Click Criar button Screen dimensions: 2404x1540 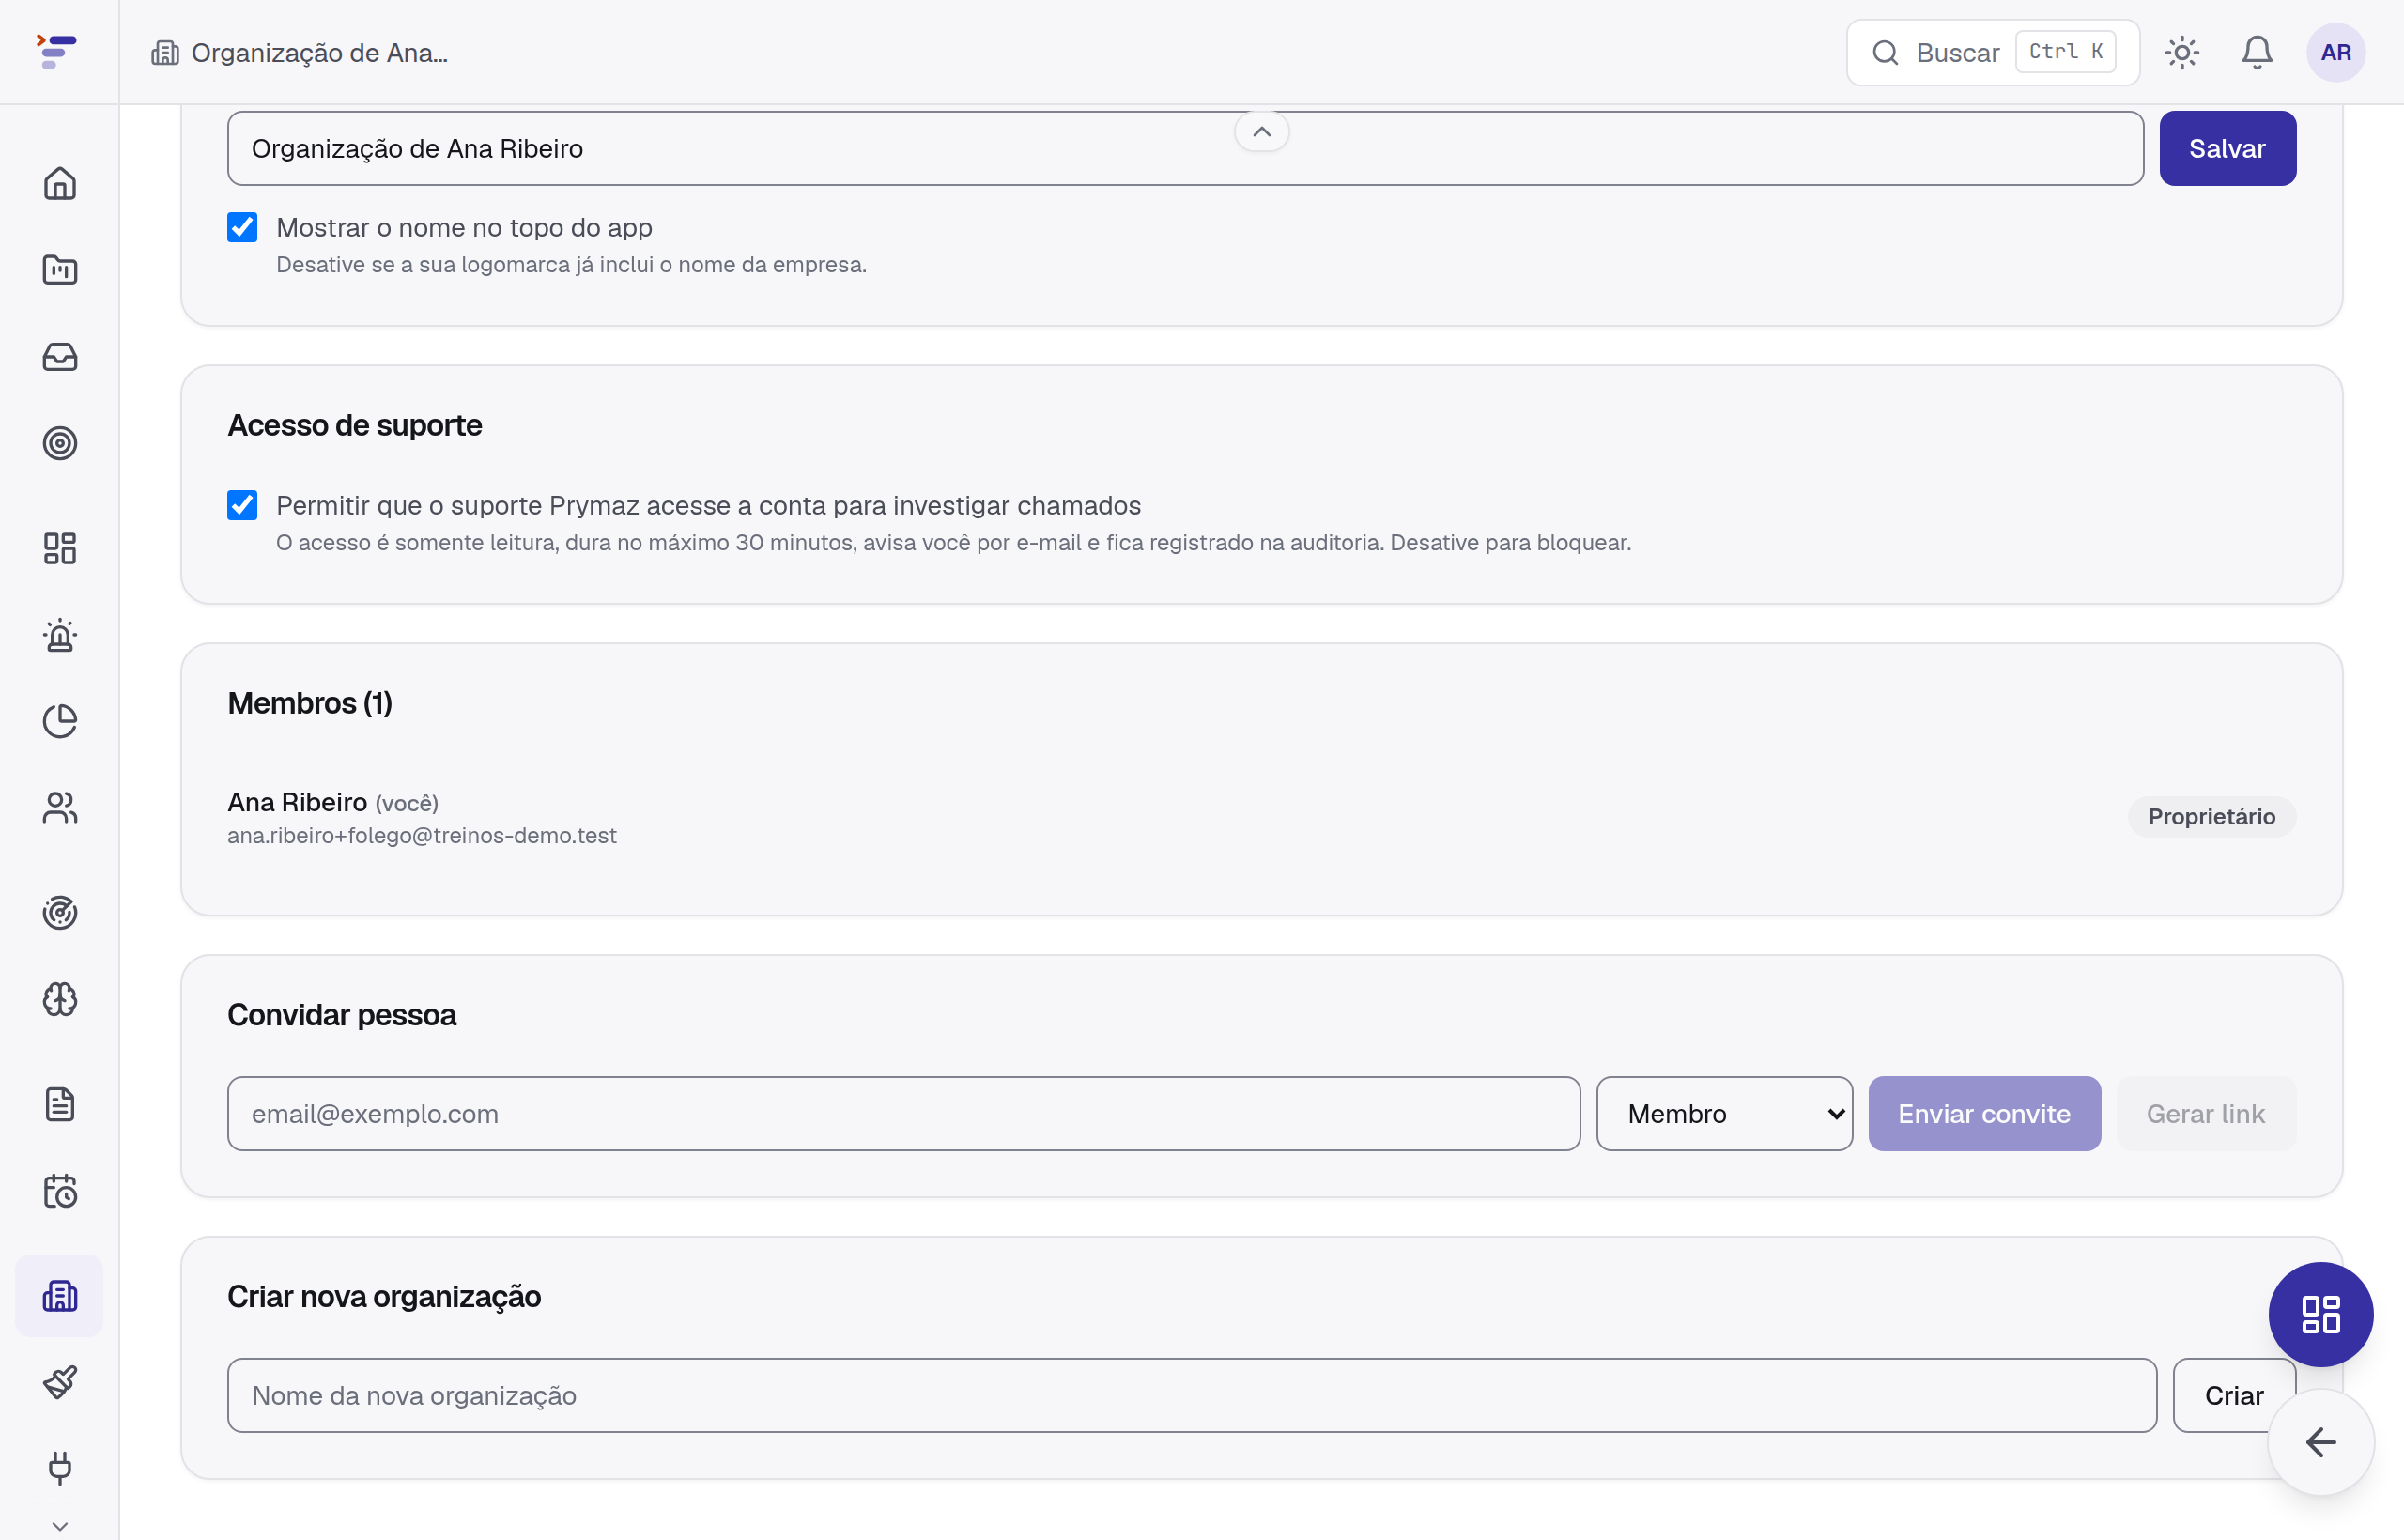[x=2233, y=1395]
